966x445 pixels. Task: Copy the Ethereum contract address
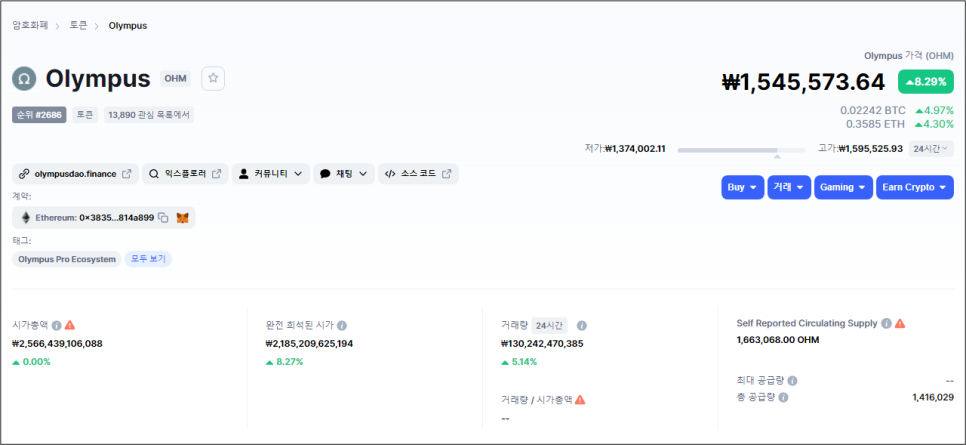pyautogui.click(x=163, y=217)
